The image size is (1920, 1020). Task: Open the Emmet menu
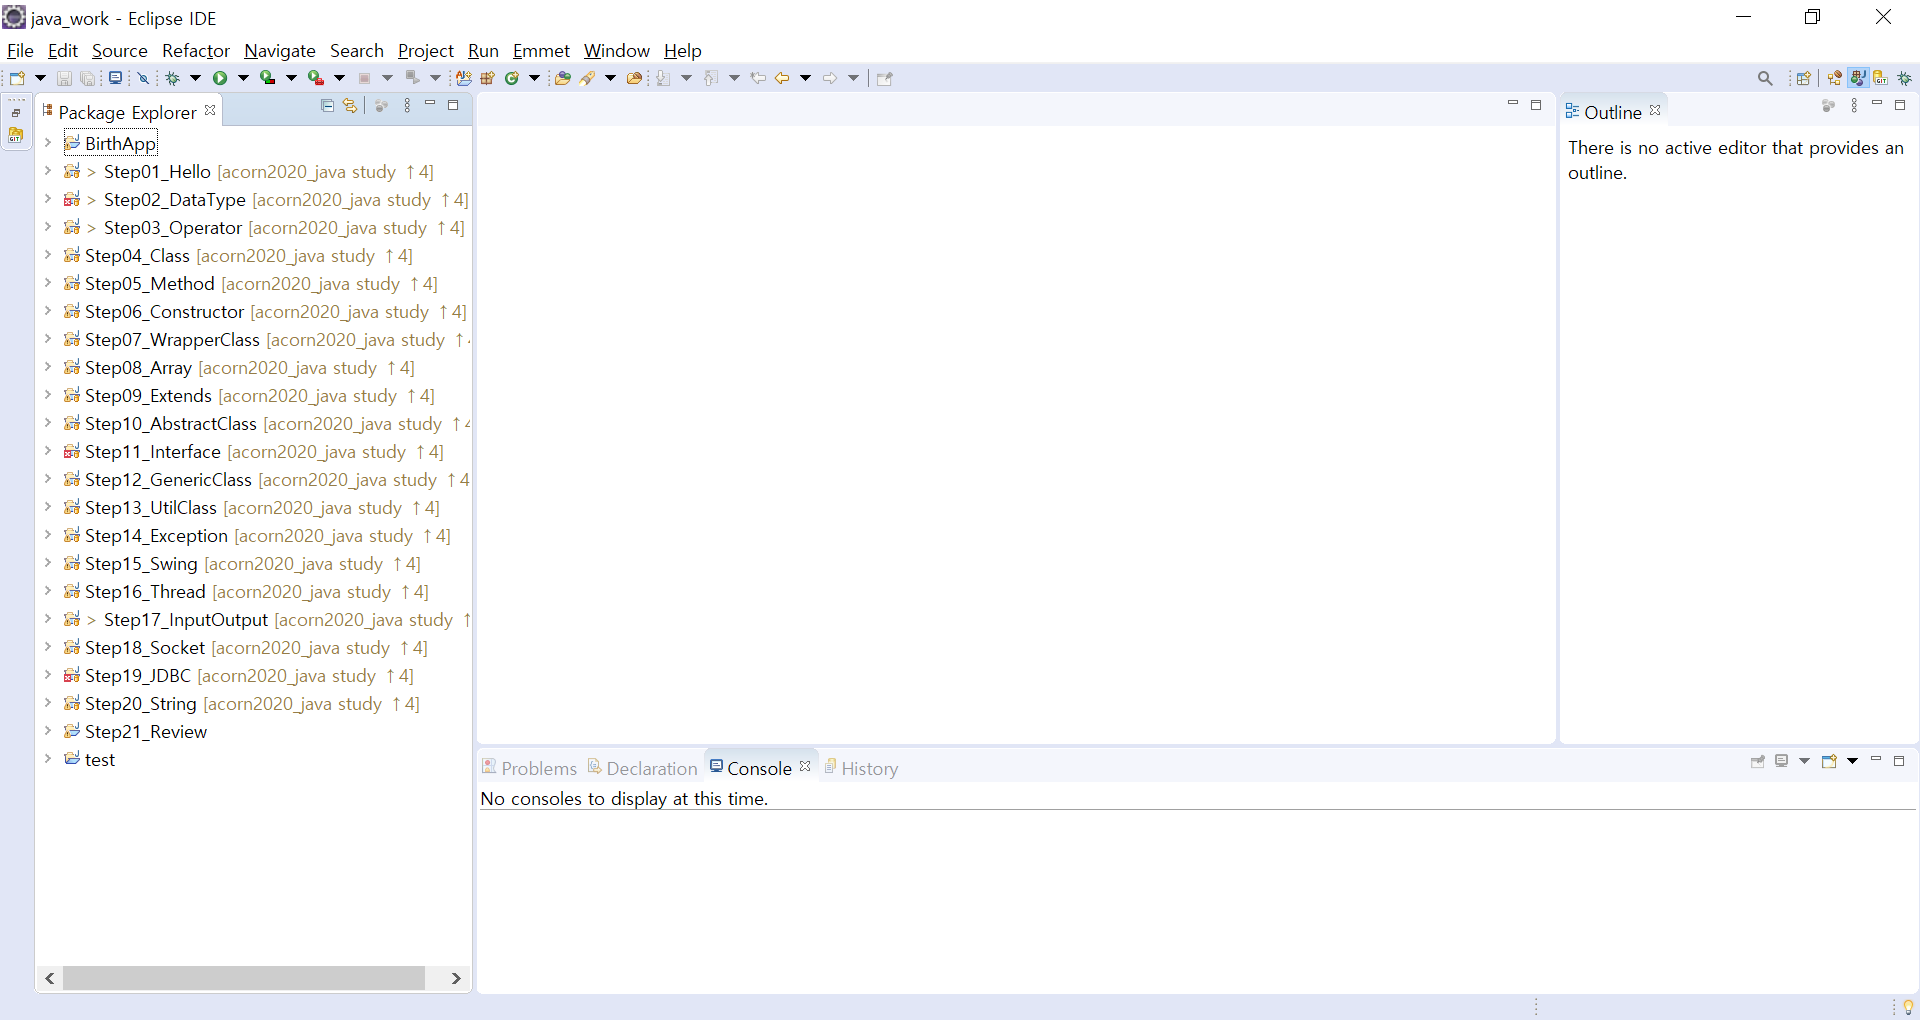(541, 50)
